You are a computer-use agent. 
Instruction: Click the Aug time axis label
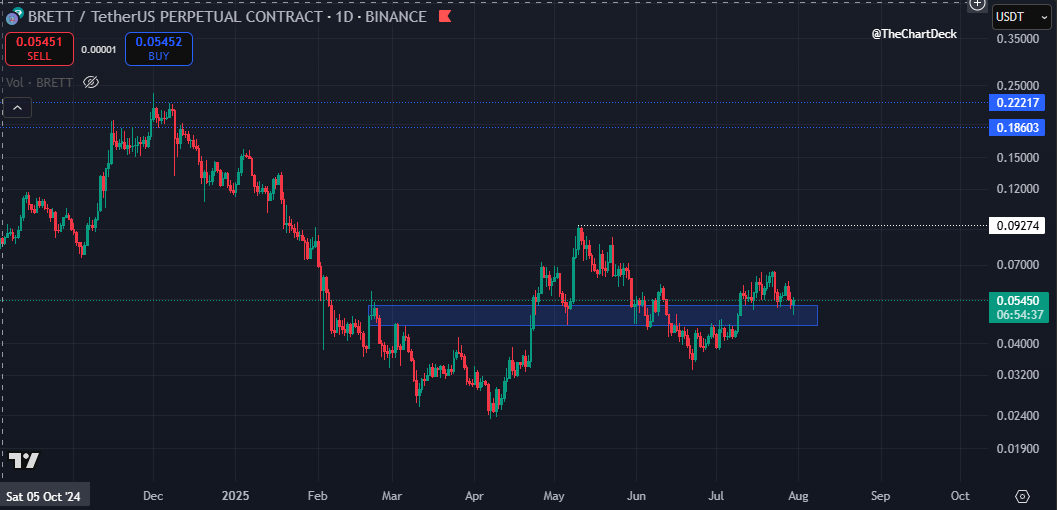(x=797, y=497)
